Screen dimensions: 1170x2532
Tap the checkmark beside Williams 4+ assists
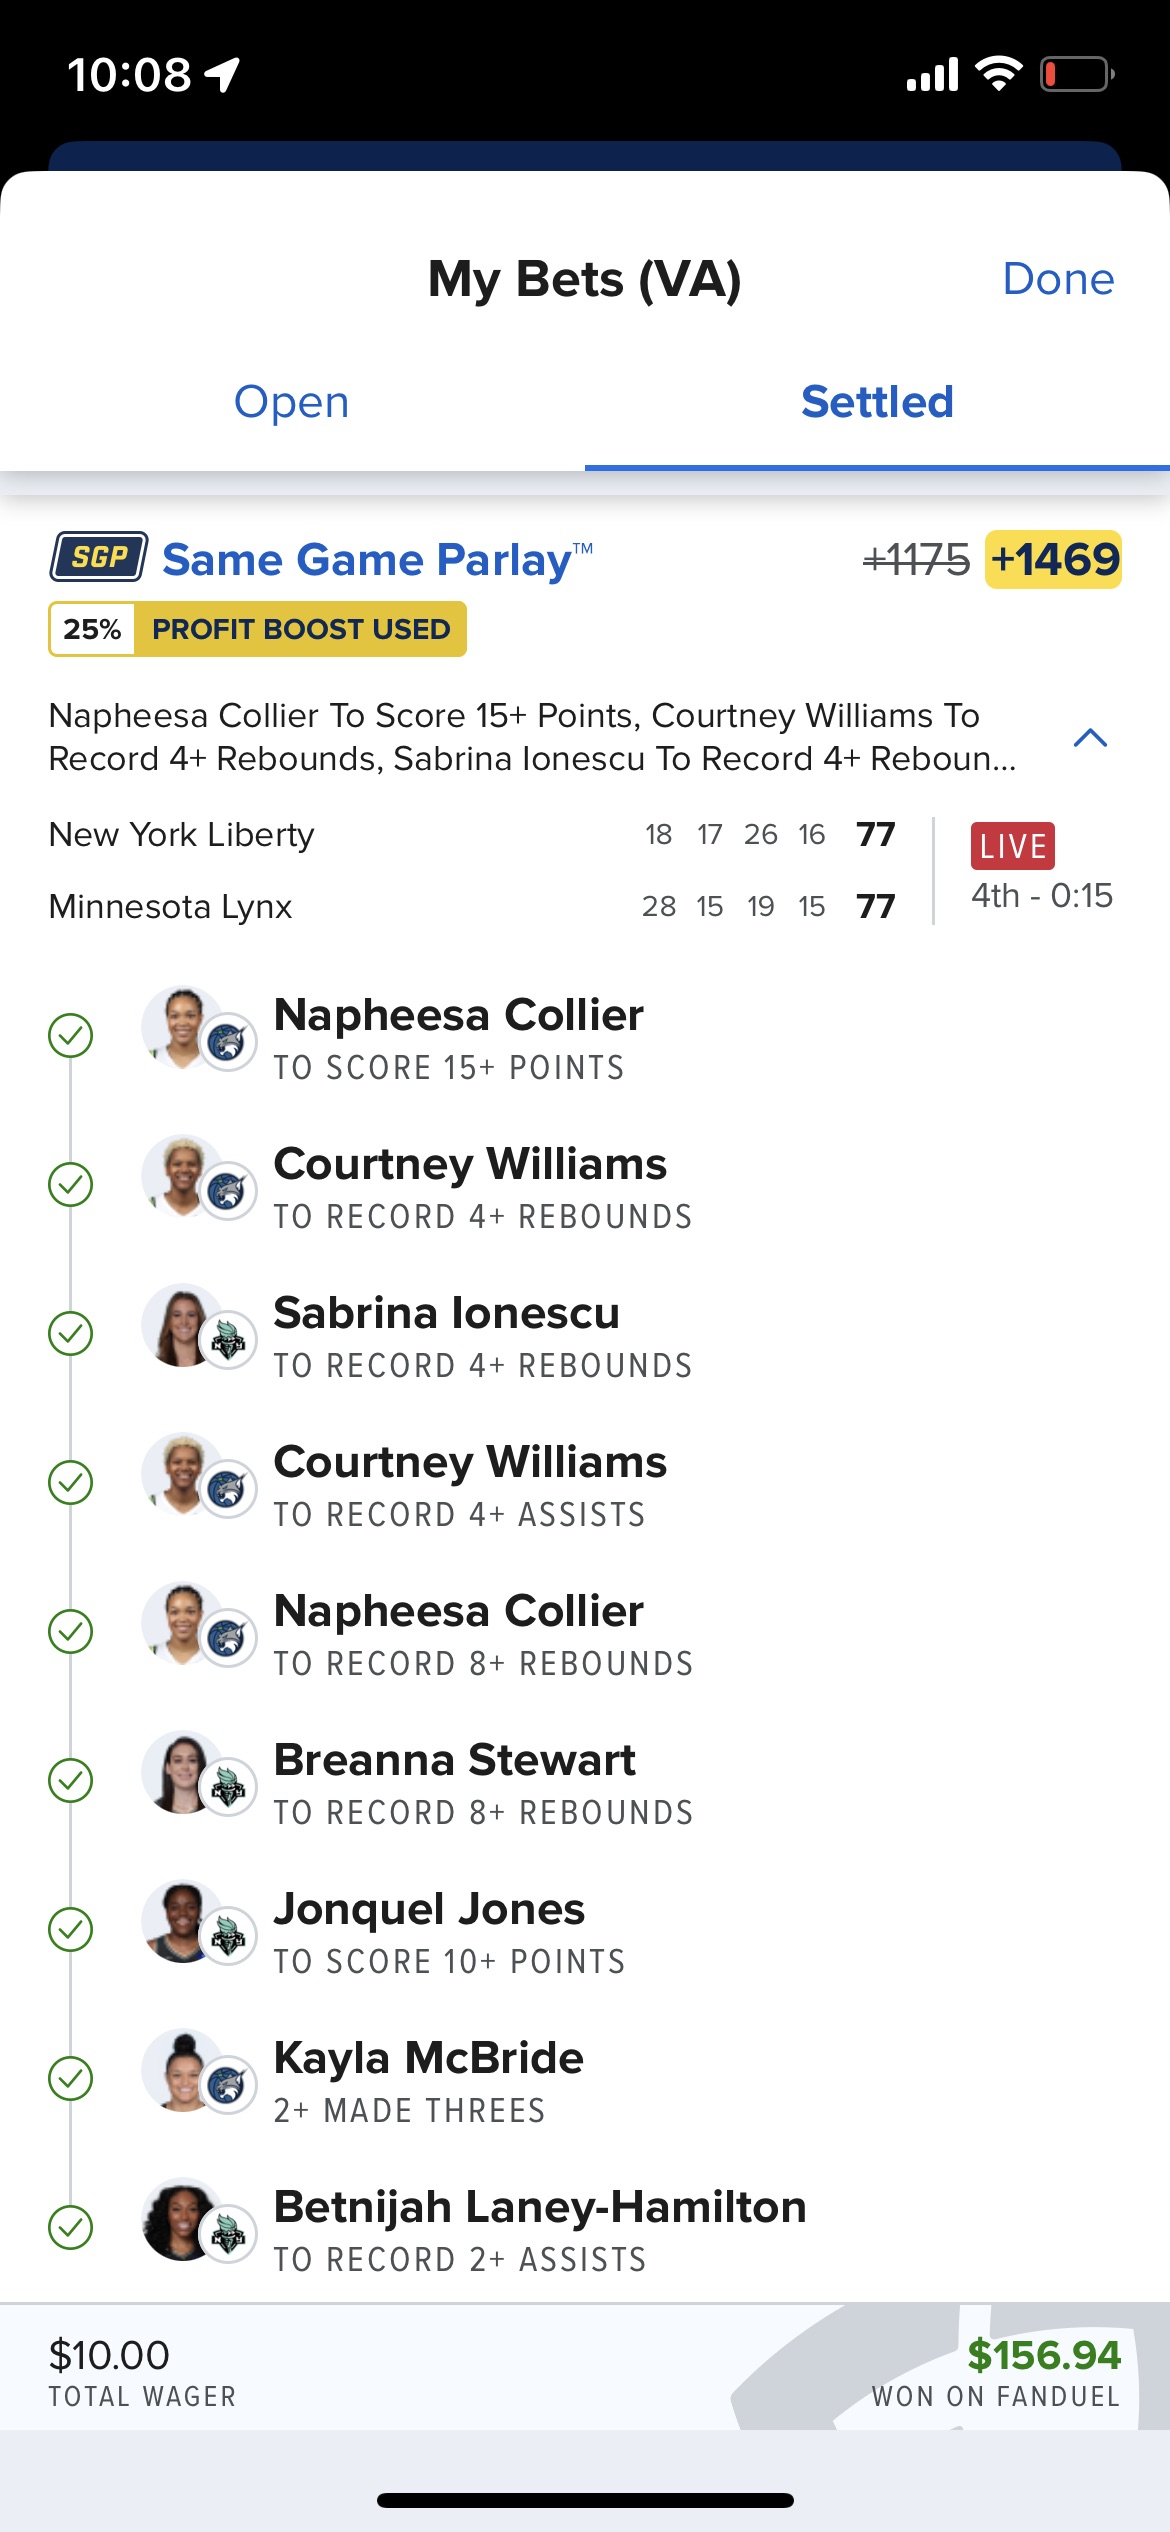point(71,1482)
